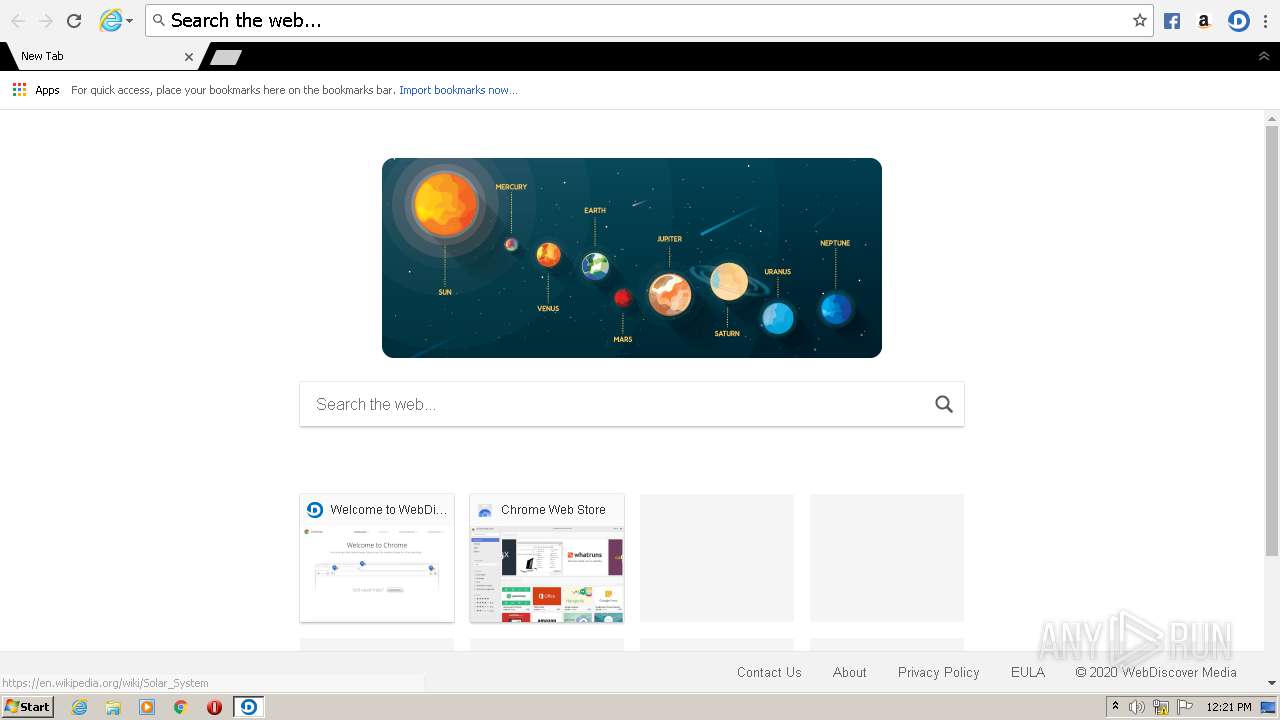Open a new tab with the plus tab button
The width and height of the screenshot is (1280, 720).
(x=226, y=57)
